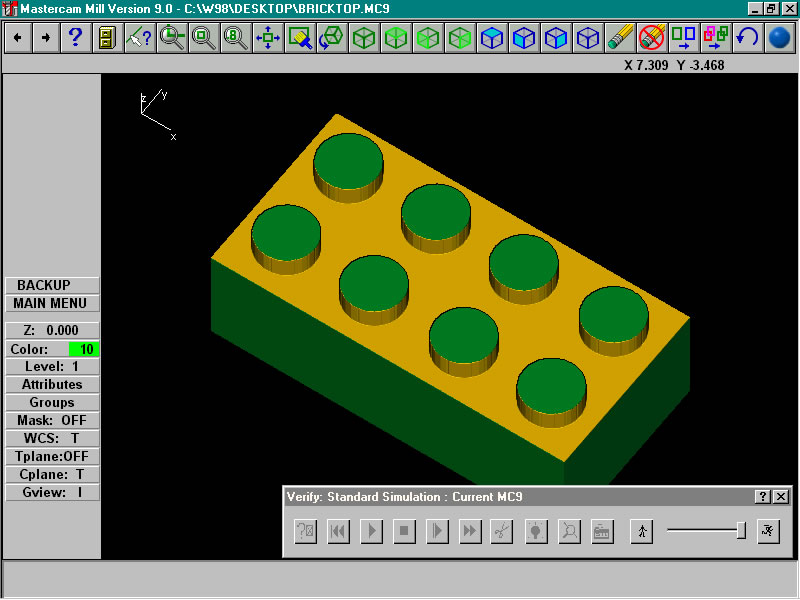
Task: Change Level: 1 setting
Action: point(52,366)
